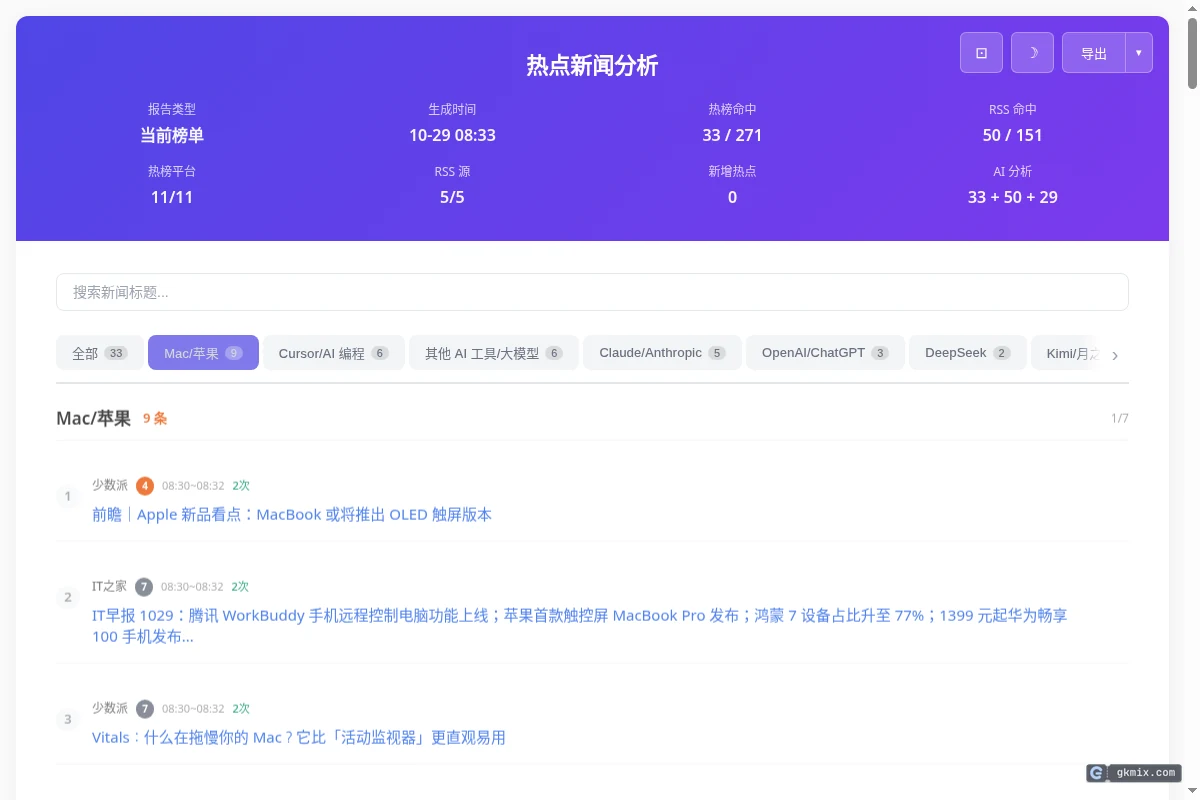The image size is (1200, 800).
Task: Select the 全部 tab
Action: [100, 353]
